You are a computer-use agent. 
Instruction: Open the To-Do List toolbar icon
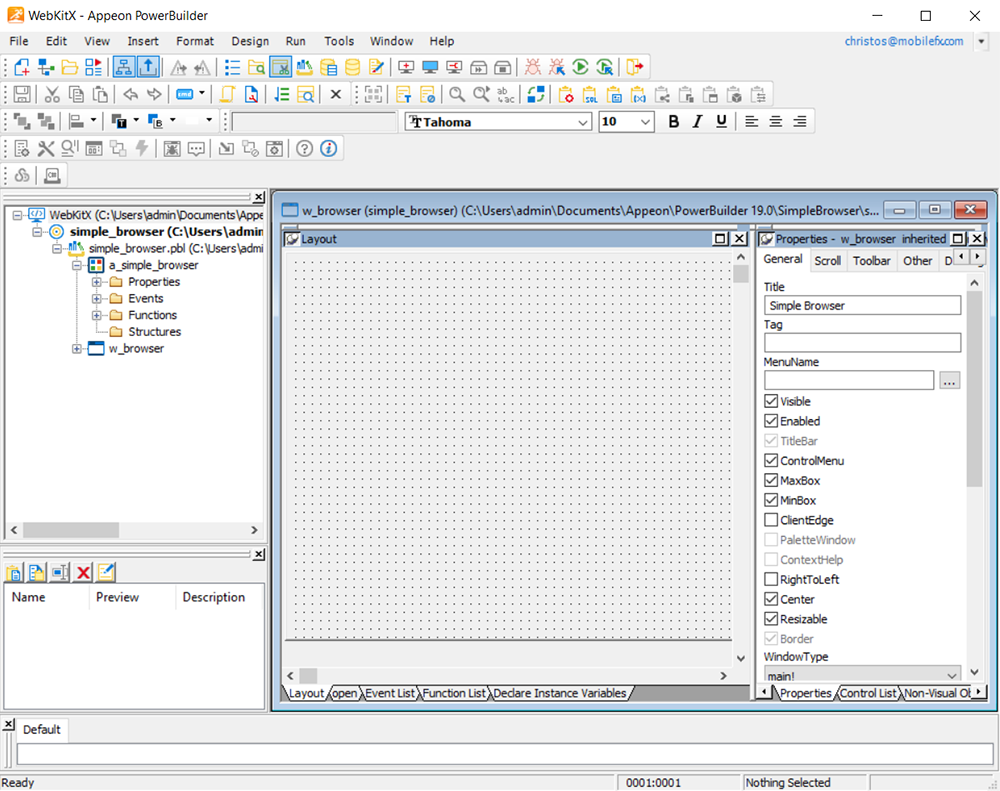tap(232, 67)
